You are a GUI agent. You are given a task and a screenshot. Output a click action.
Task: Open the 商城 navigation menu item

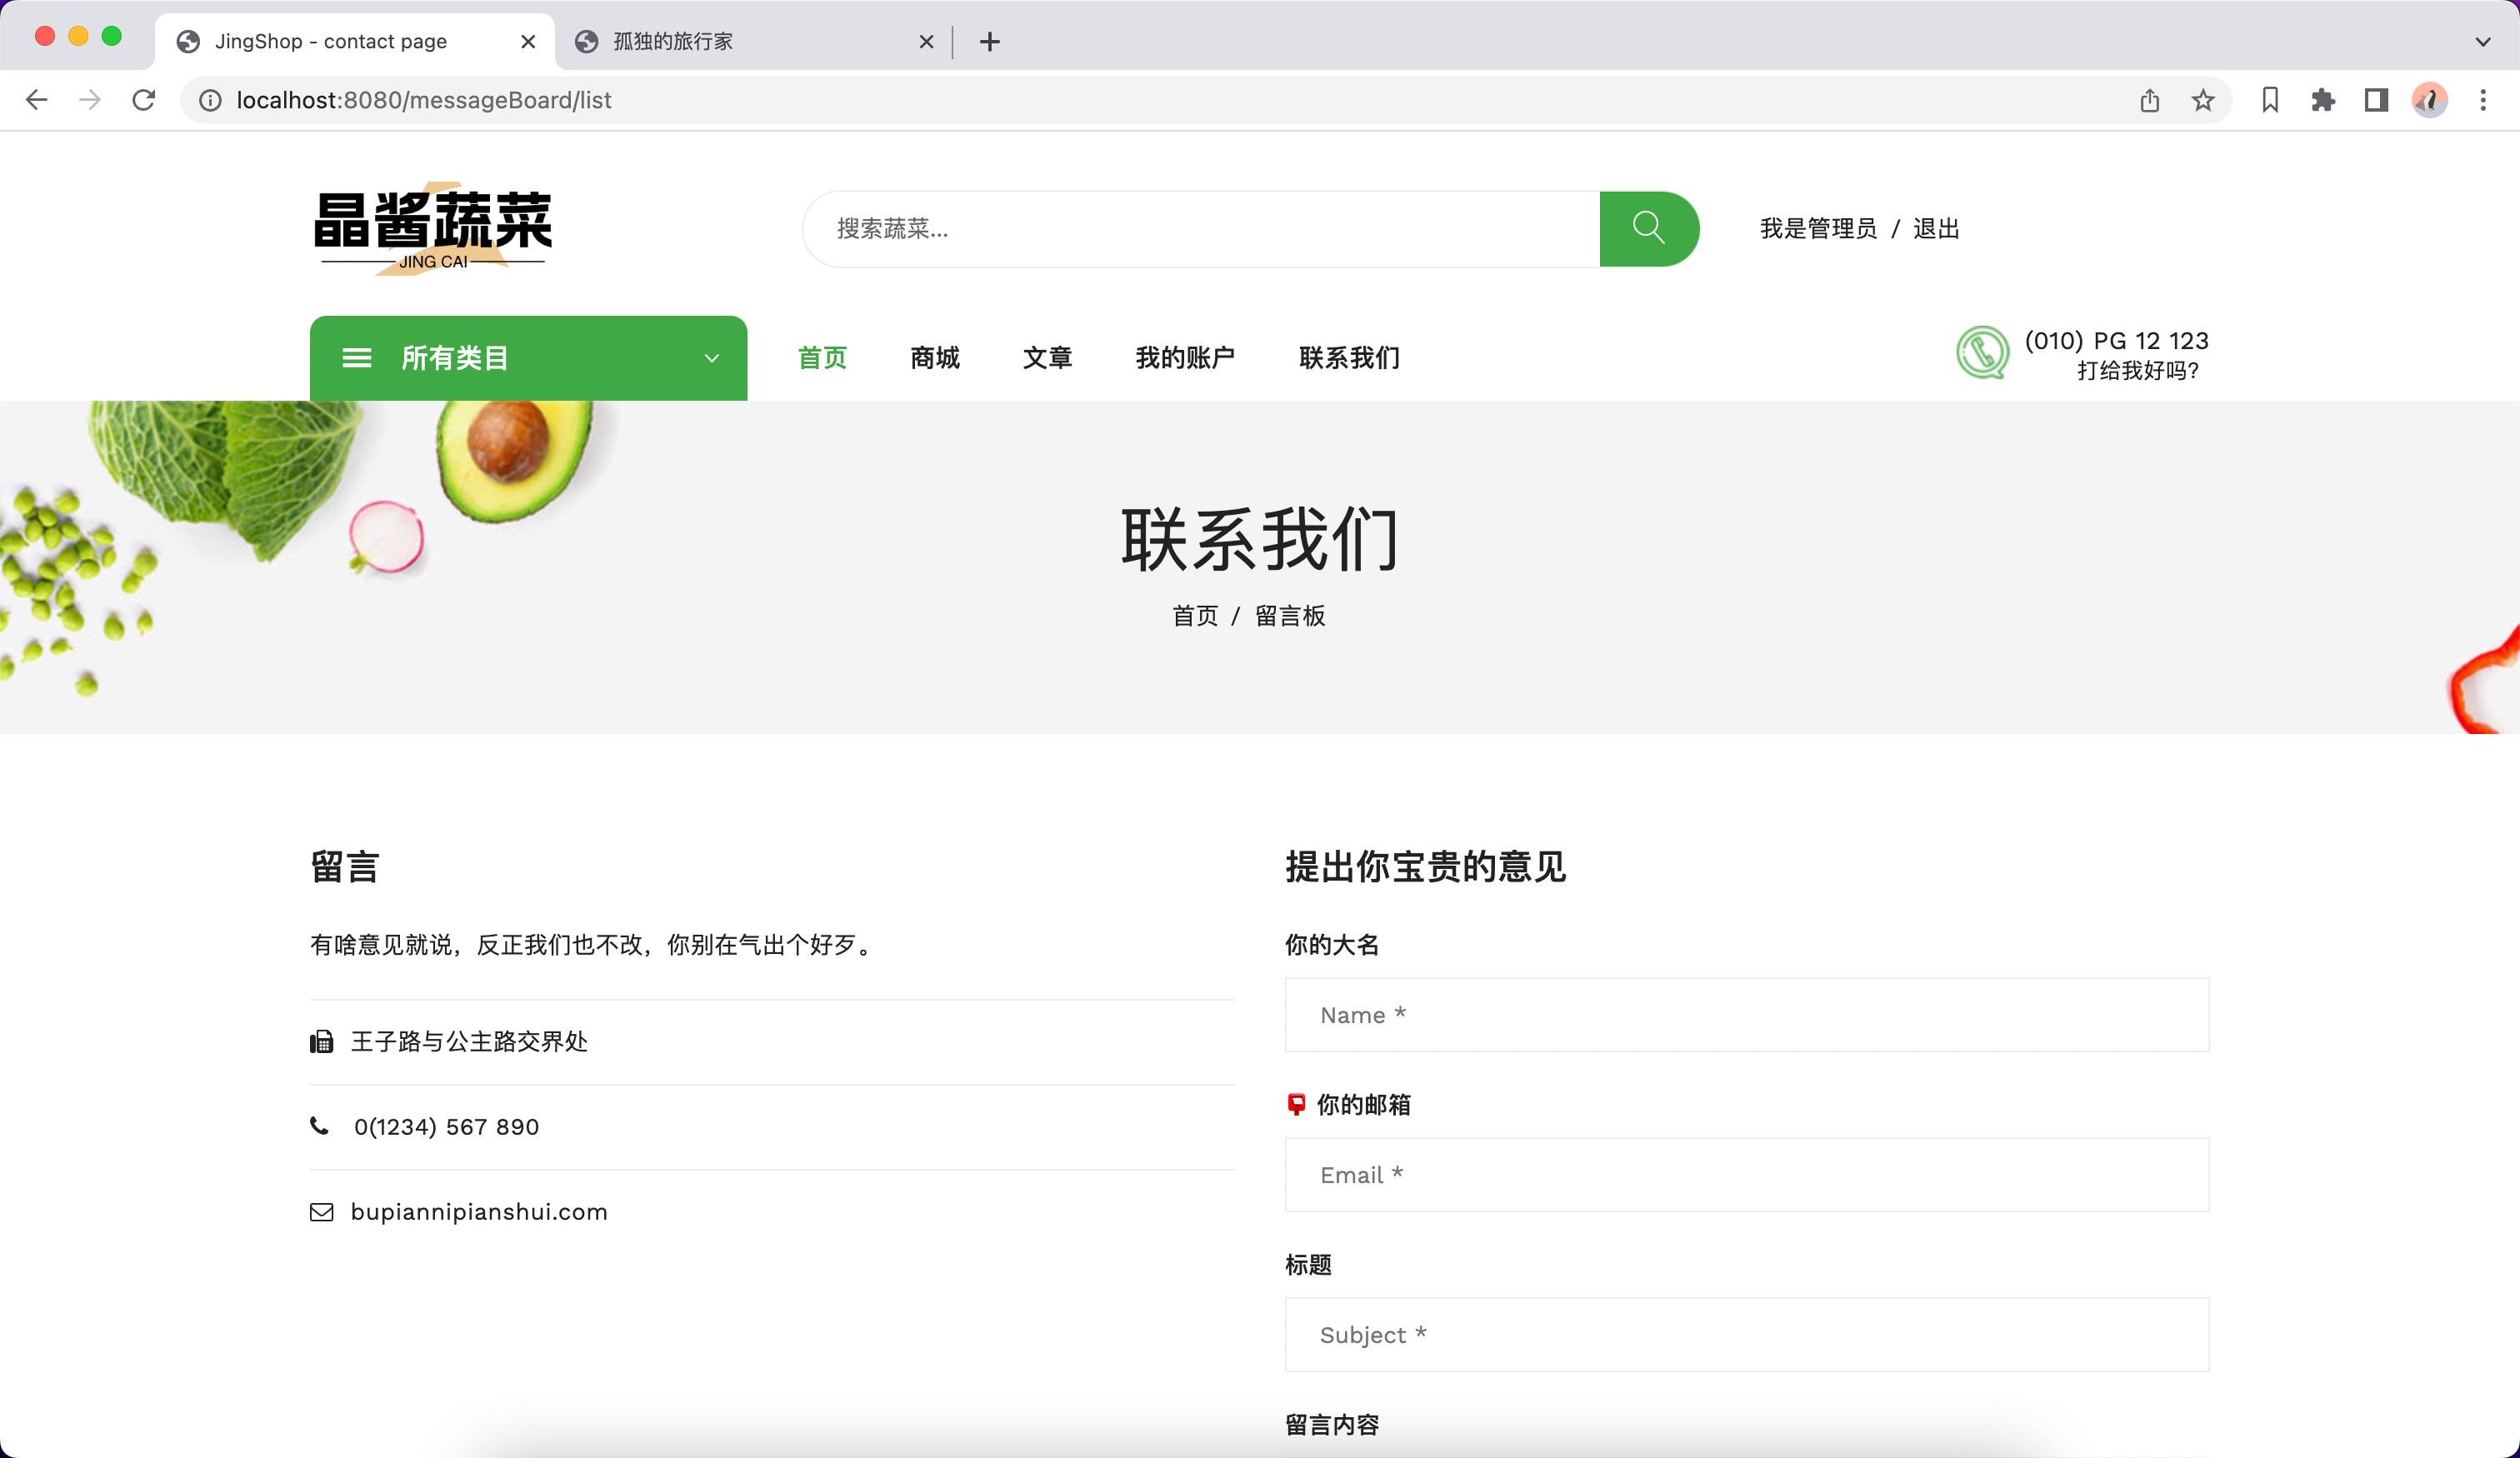pos(934,358)
